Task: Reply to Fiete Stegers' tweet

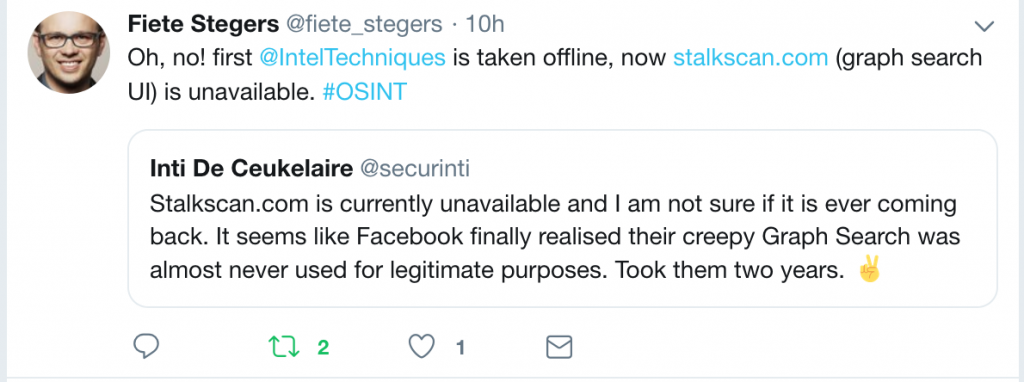Action: [x=146, y=347]
